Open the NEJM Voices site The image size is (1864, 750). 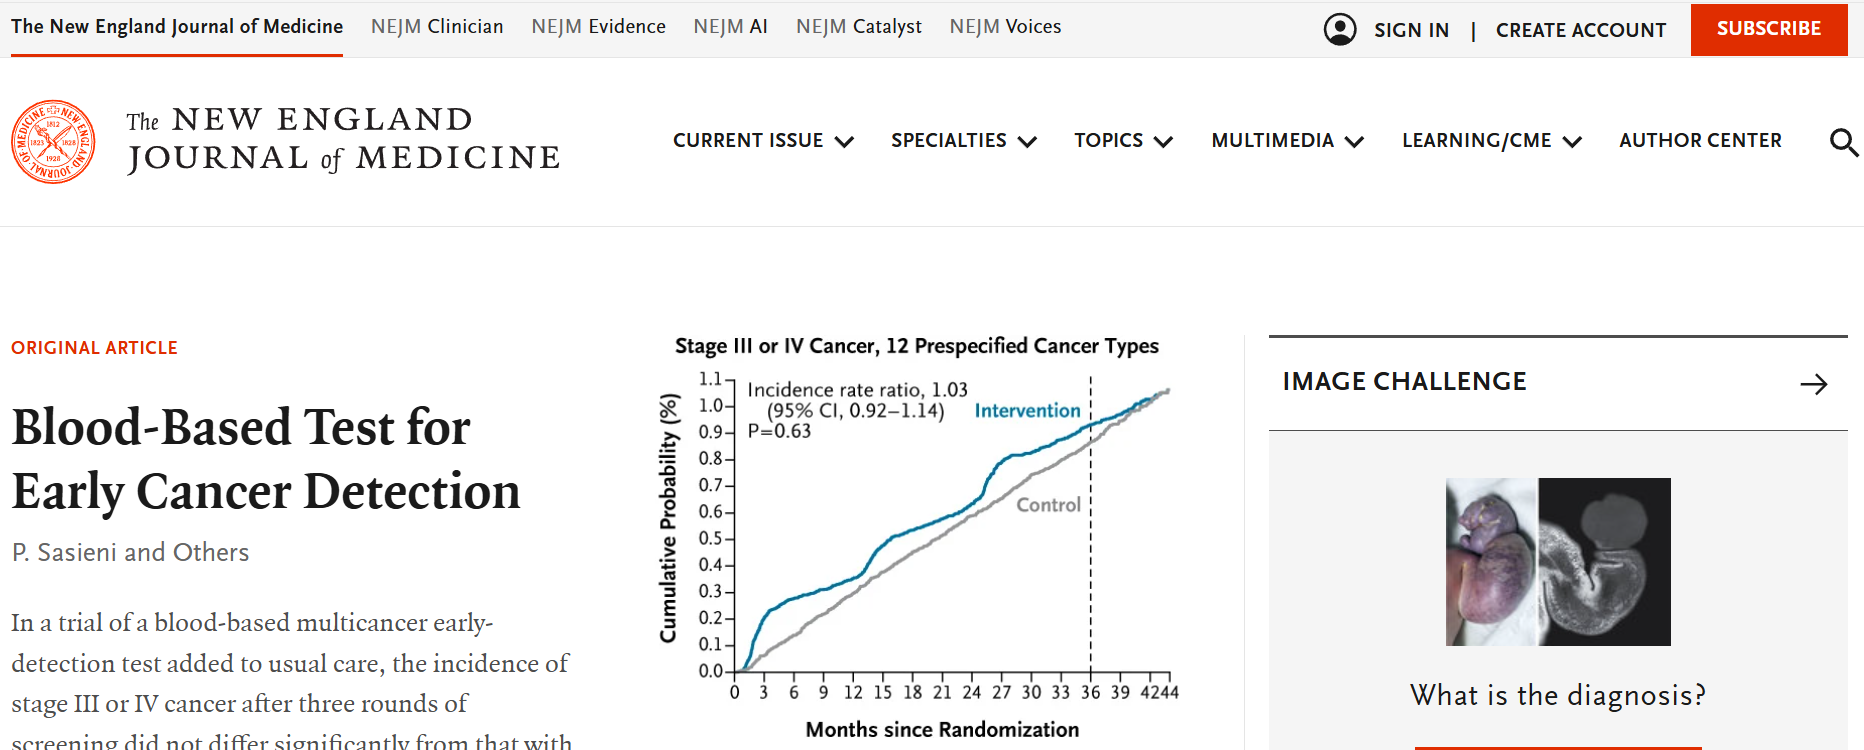pyautogui.click(x=1005, y=27)
